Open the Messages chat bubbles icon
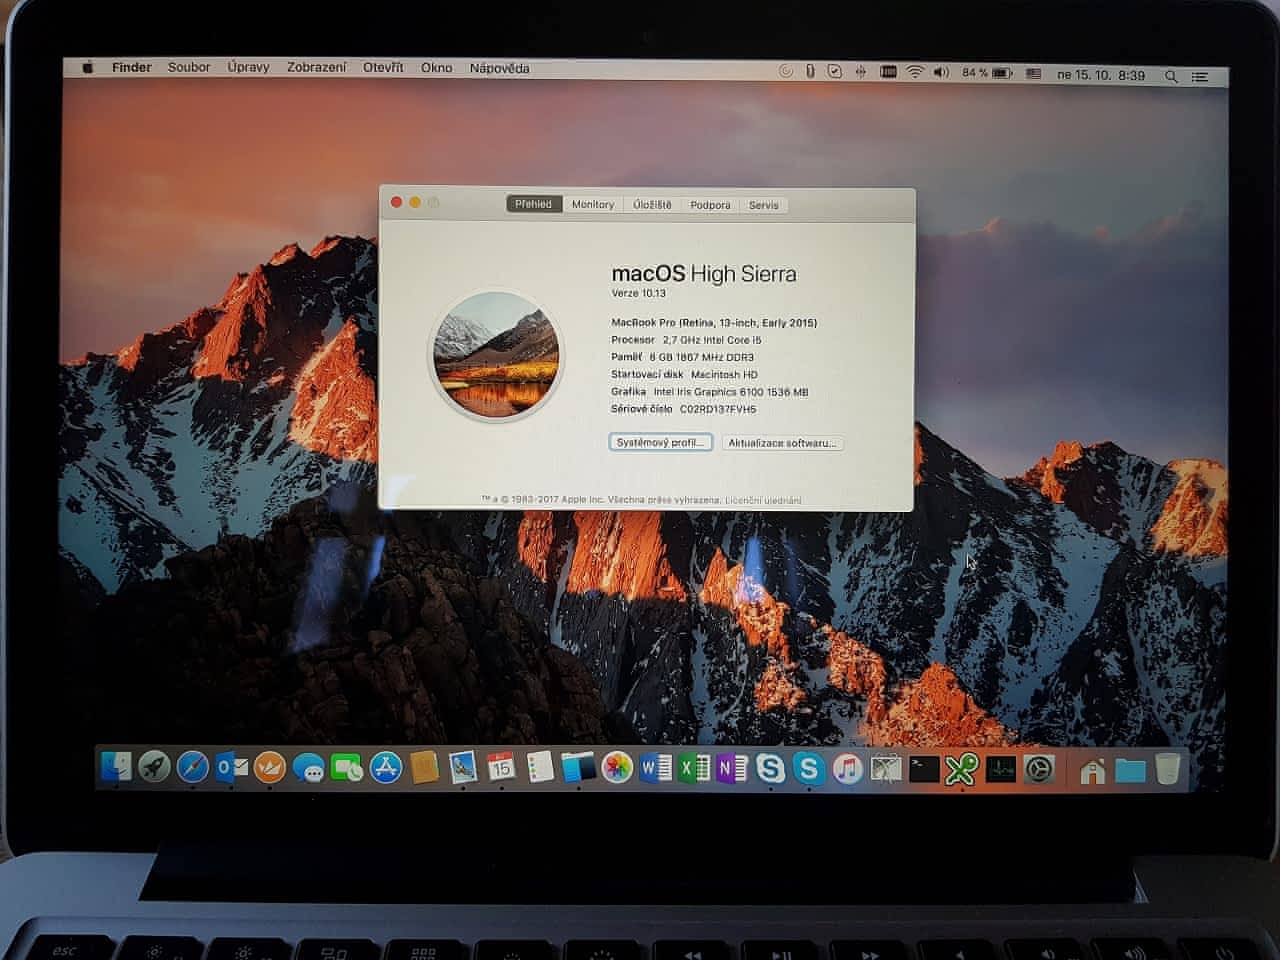 tap(308, 768)
